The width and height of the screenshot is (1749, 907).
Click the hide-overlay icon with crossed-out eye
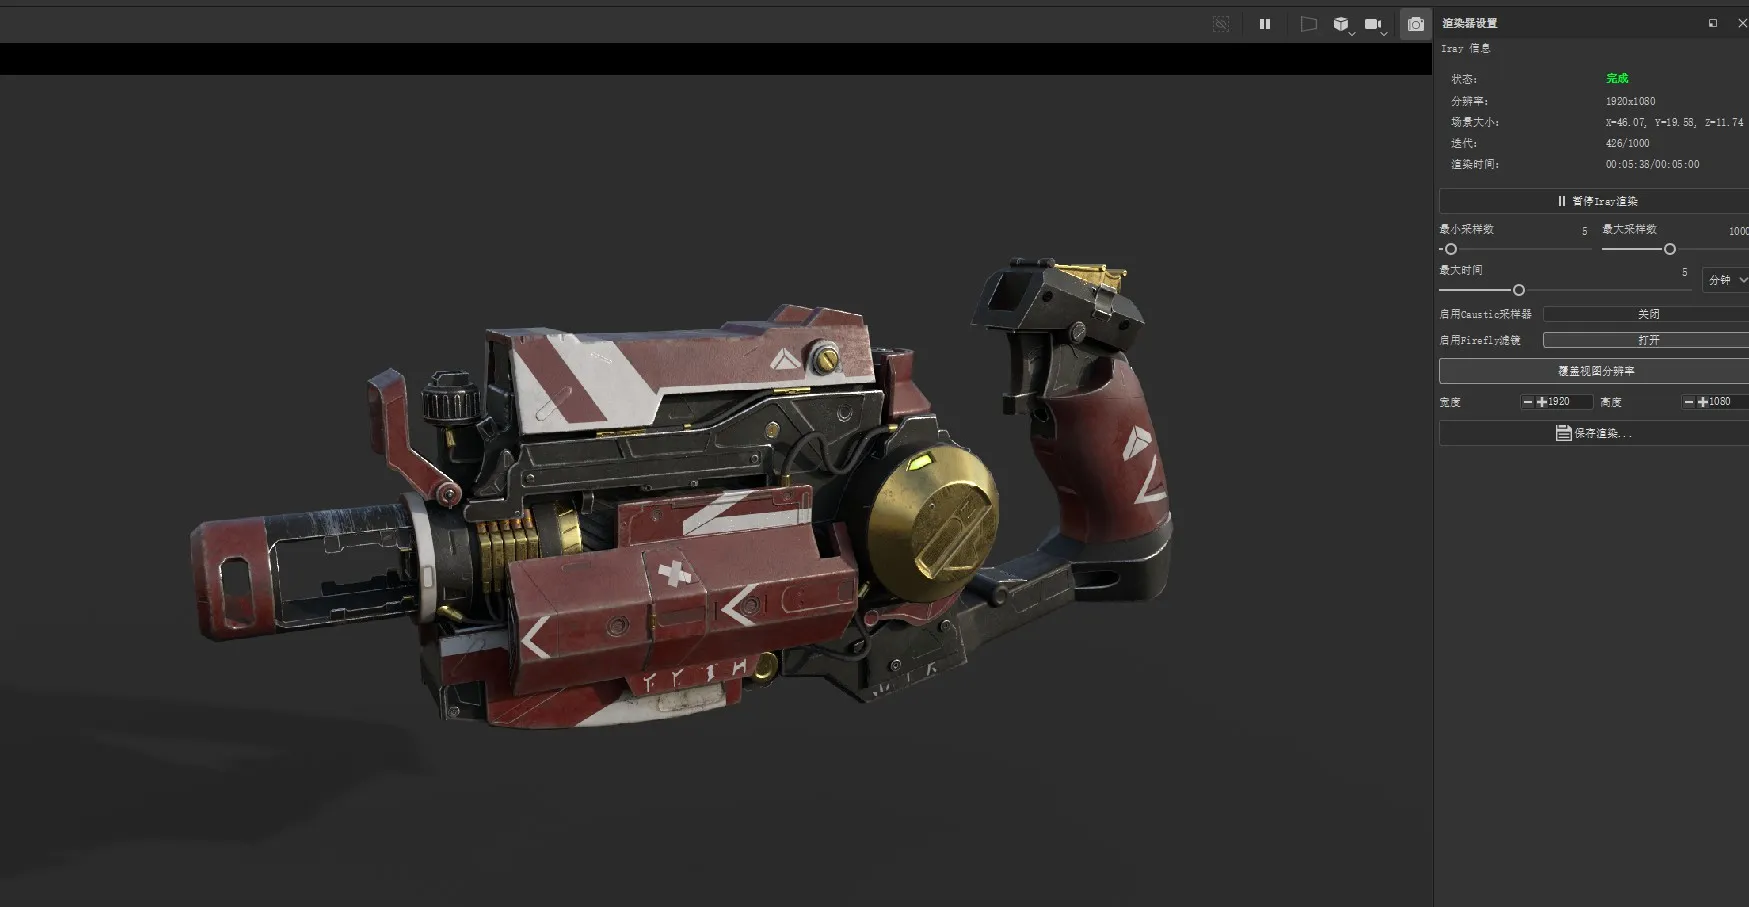point(1221,24)
